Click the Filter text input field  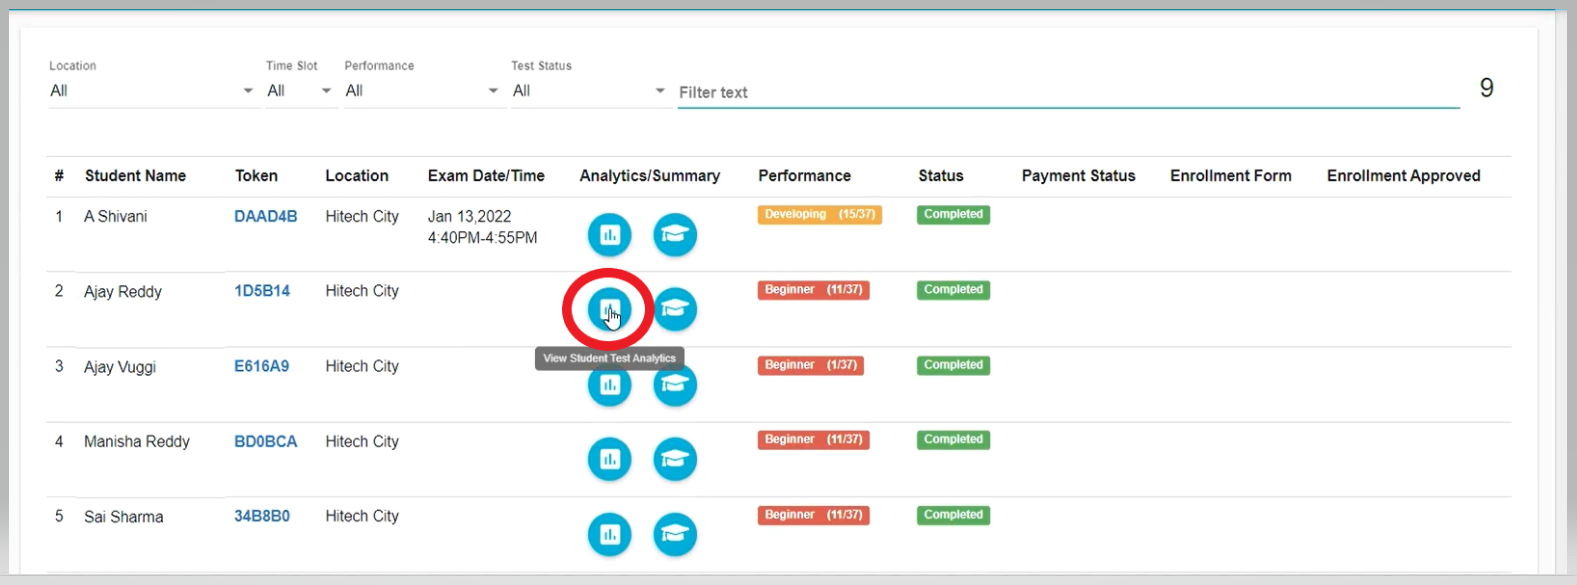[x=1067, y=92]
